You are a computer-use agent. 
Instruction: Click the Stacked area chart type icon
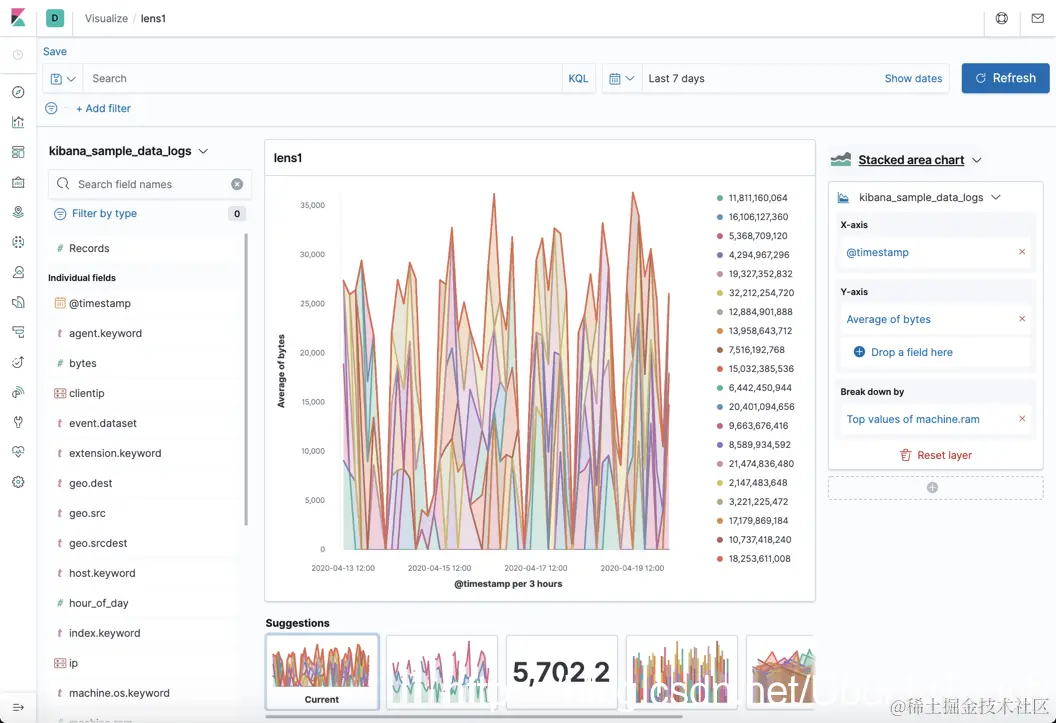click(840, 160)
